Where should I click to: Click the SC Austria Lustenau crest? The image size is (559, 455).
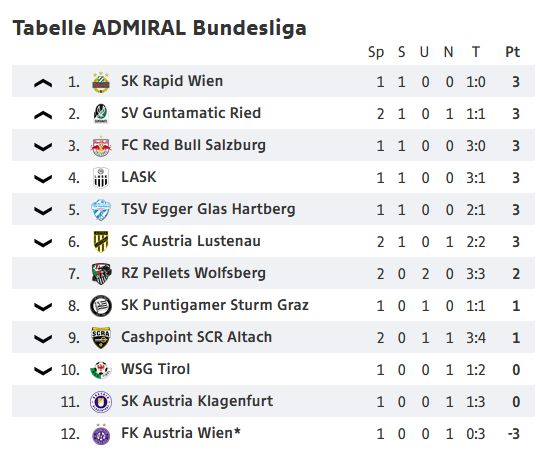tap(101, 242)
